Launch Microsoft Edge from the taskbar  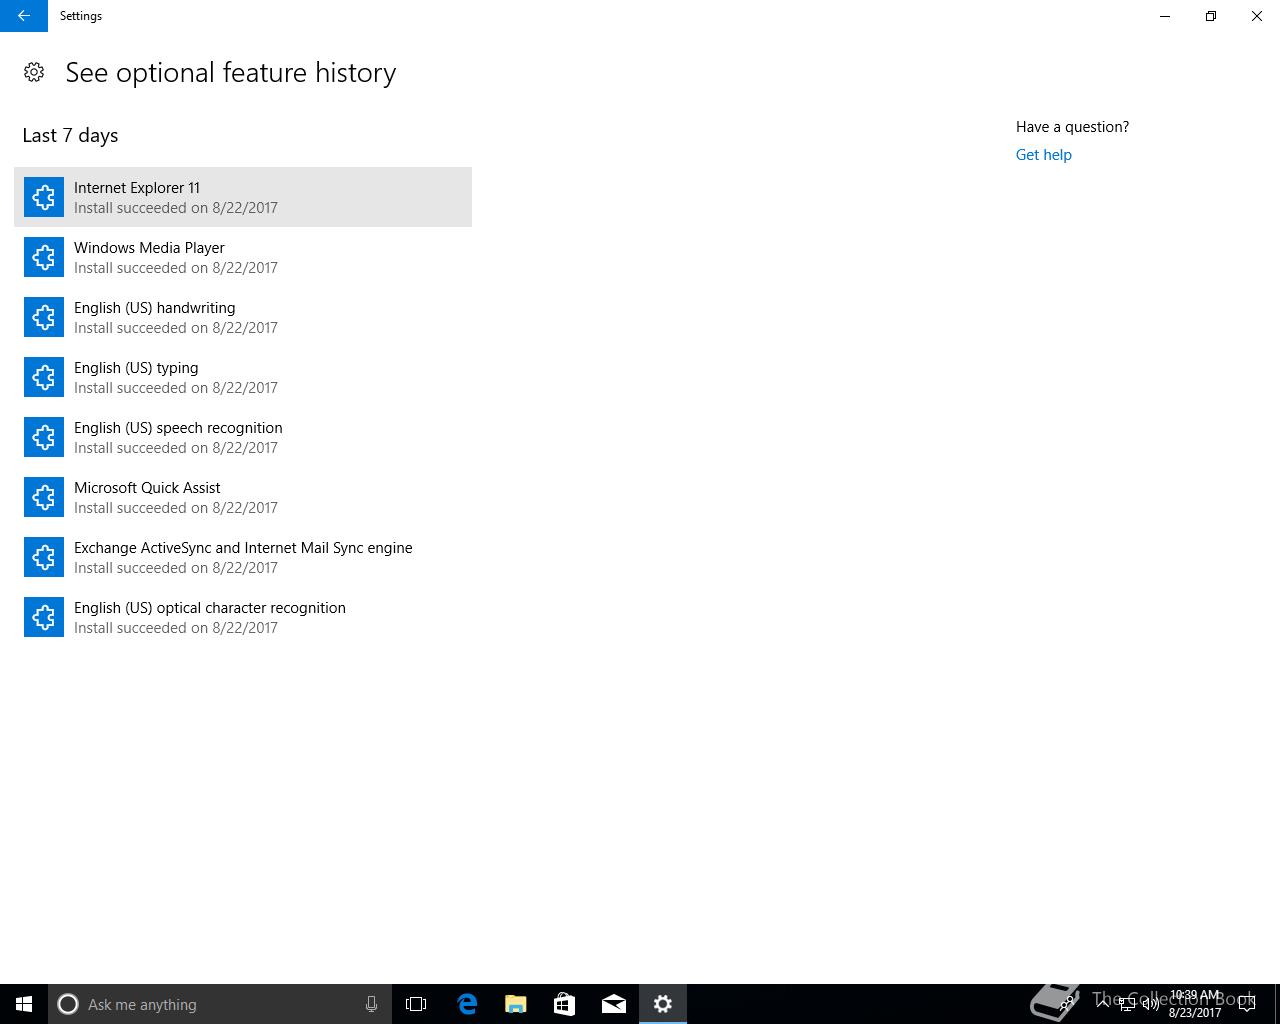point(467,1004)
